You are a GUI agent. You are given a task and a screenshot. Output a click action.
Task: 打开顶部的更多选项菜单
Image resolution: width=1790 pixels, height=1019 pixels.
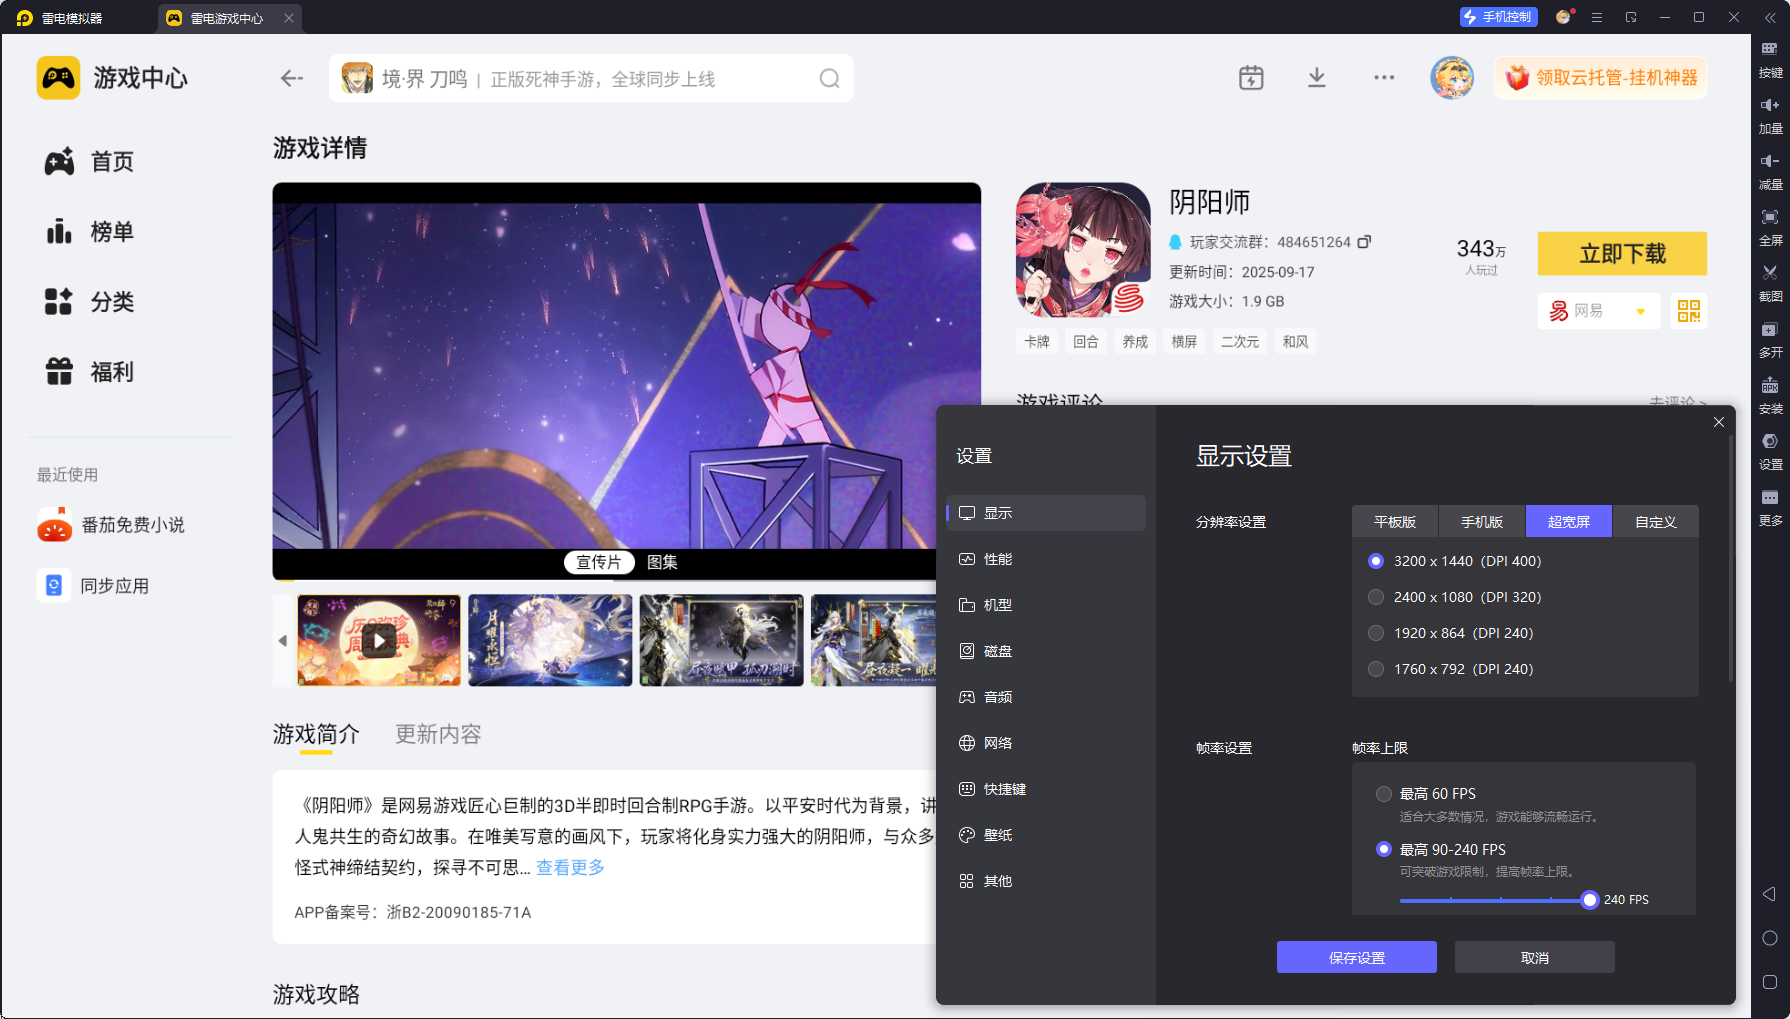1384,77
